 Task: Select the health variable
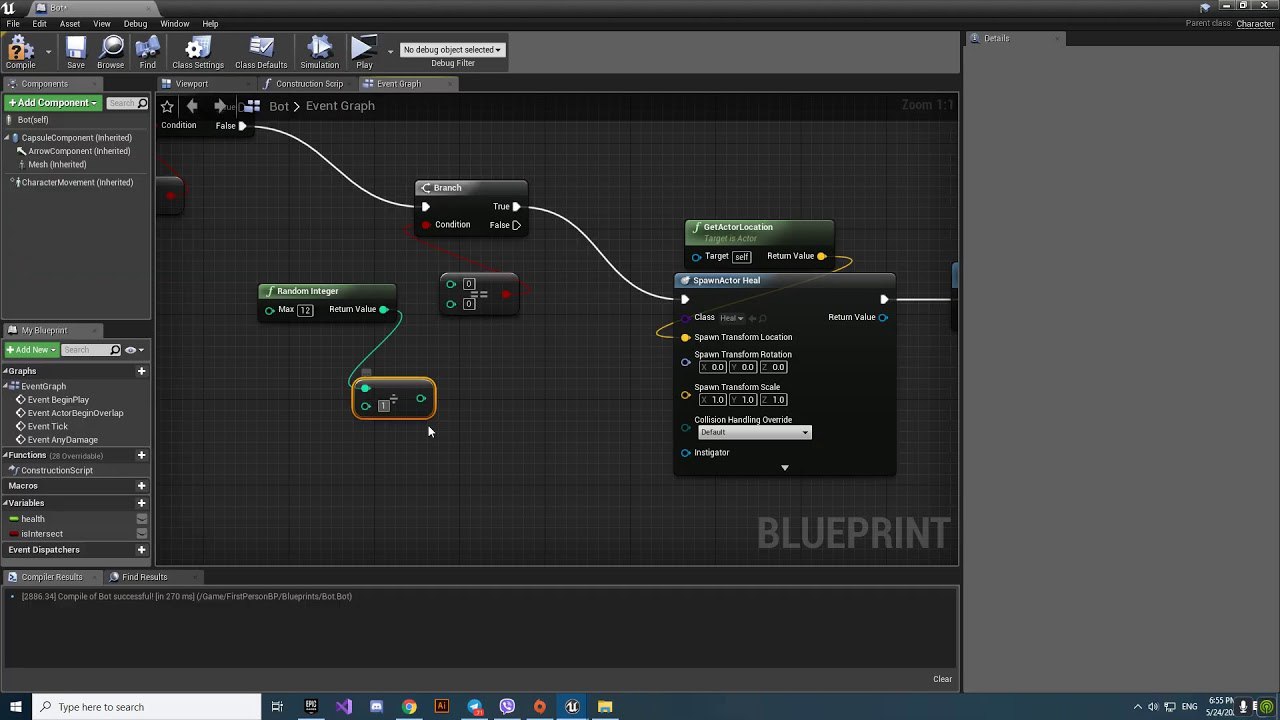(x=33, y=519)
